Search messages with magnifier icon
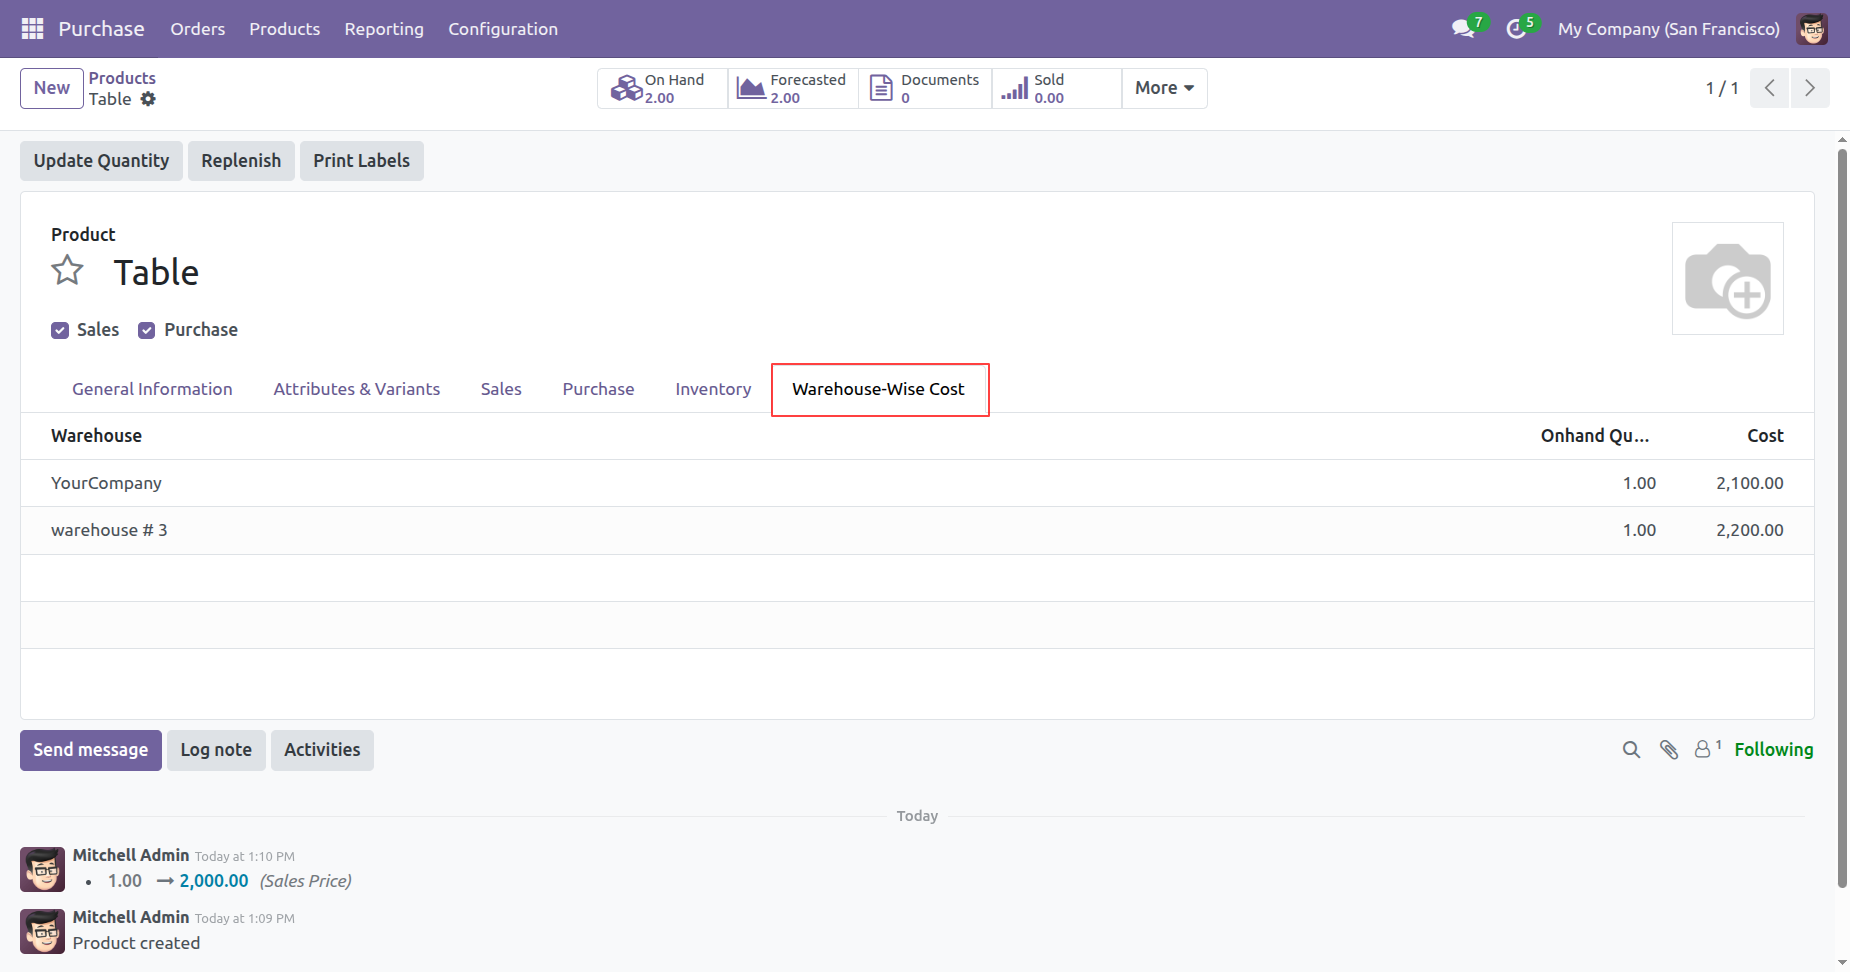This screenshot has width=1850, height=972. click(1631, 750)
